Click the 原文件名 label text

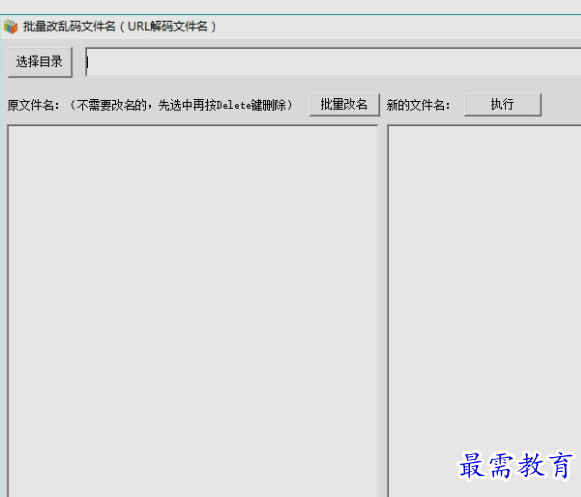click(33, 105)
